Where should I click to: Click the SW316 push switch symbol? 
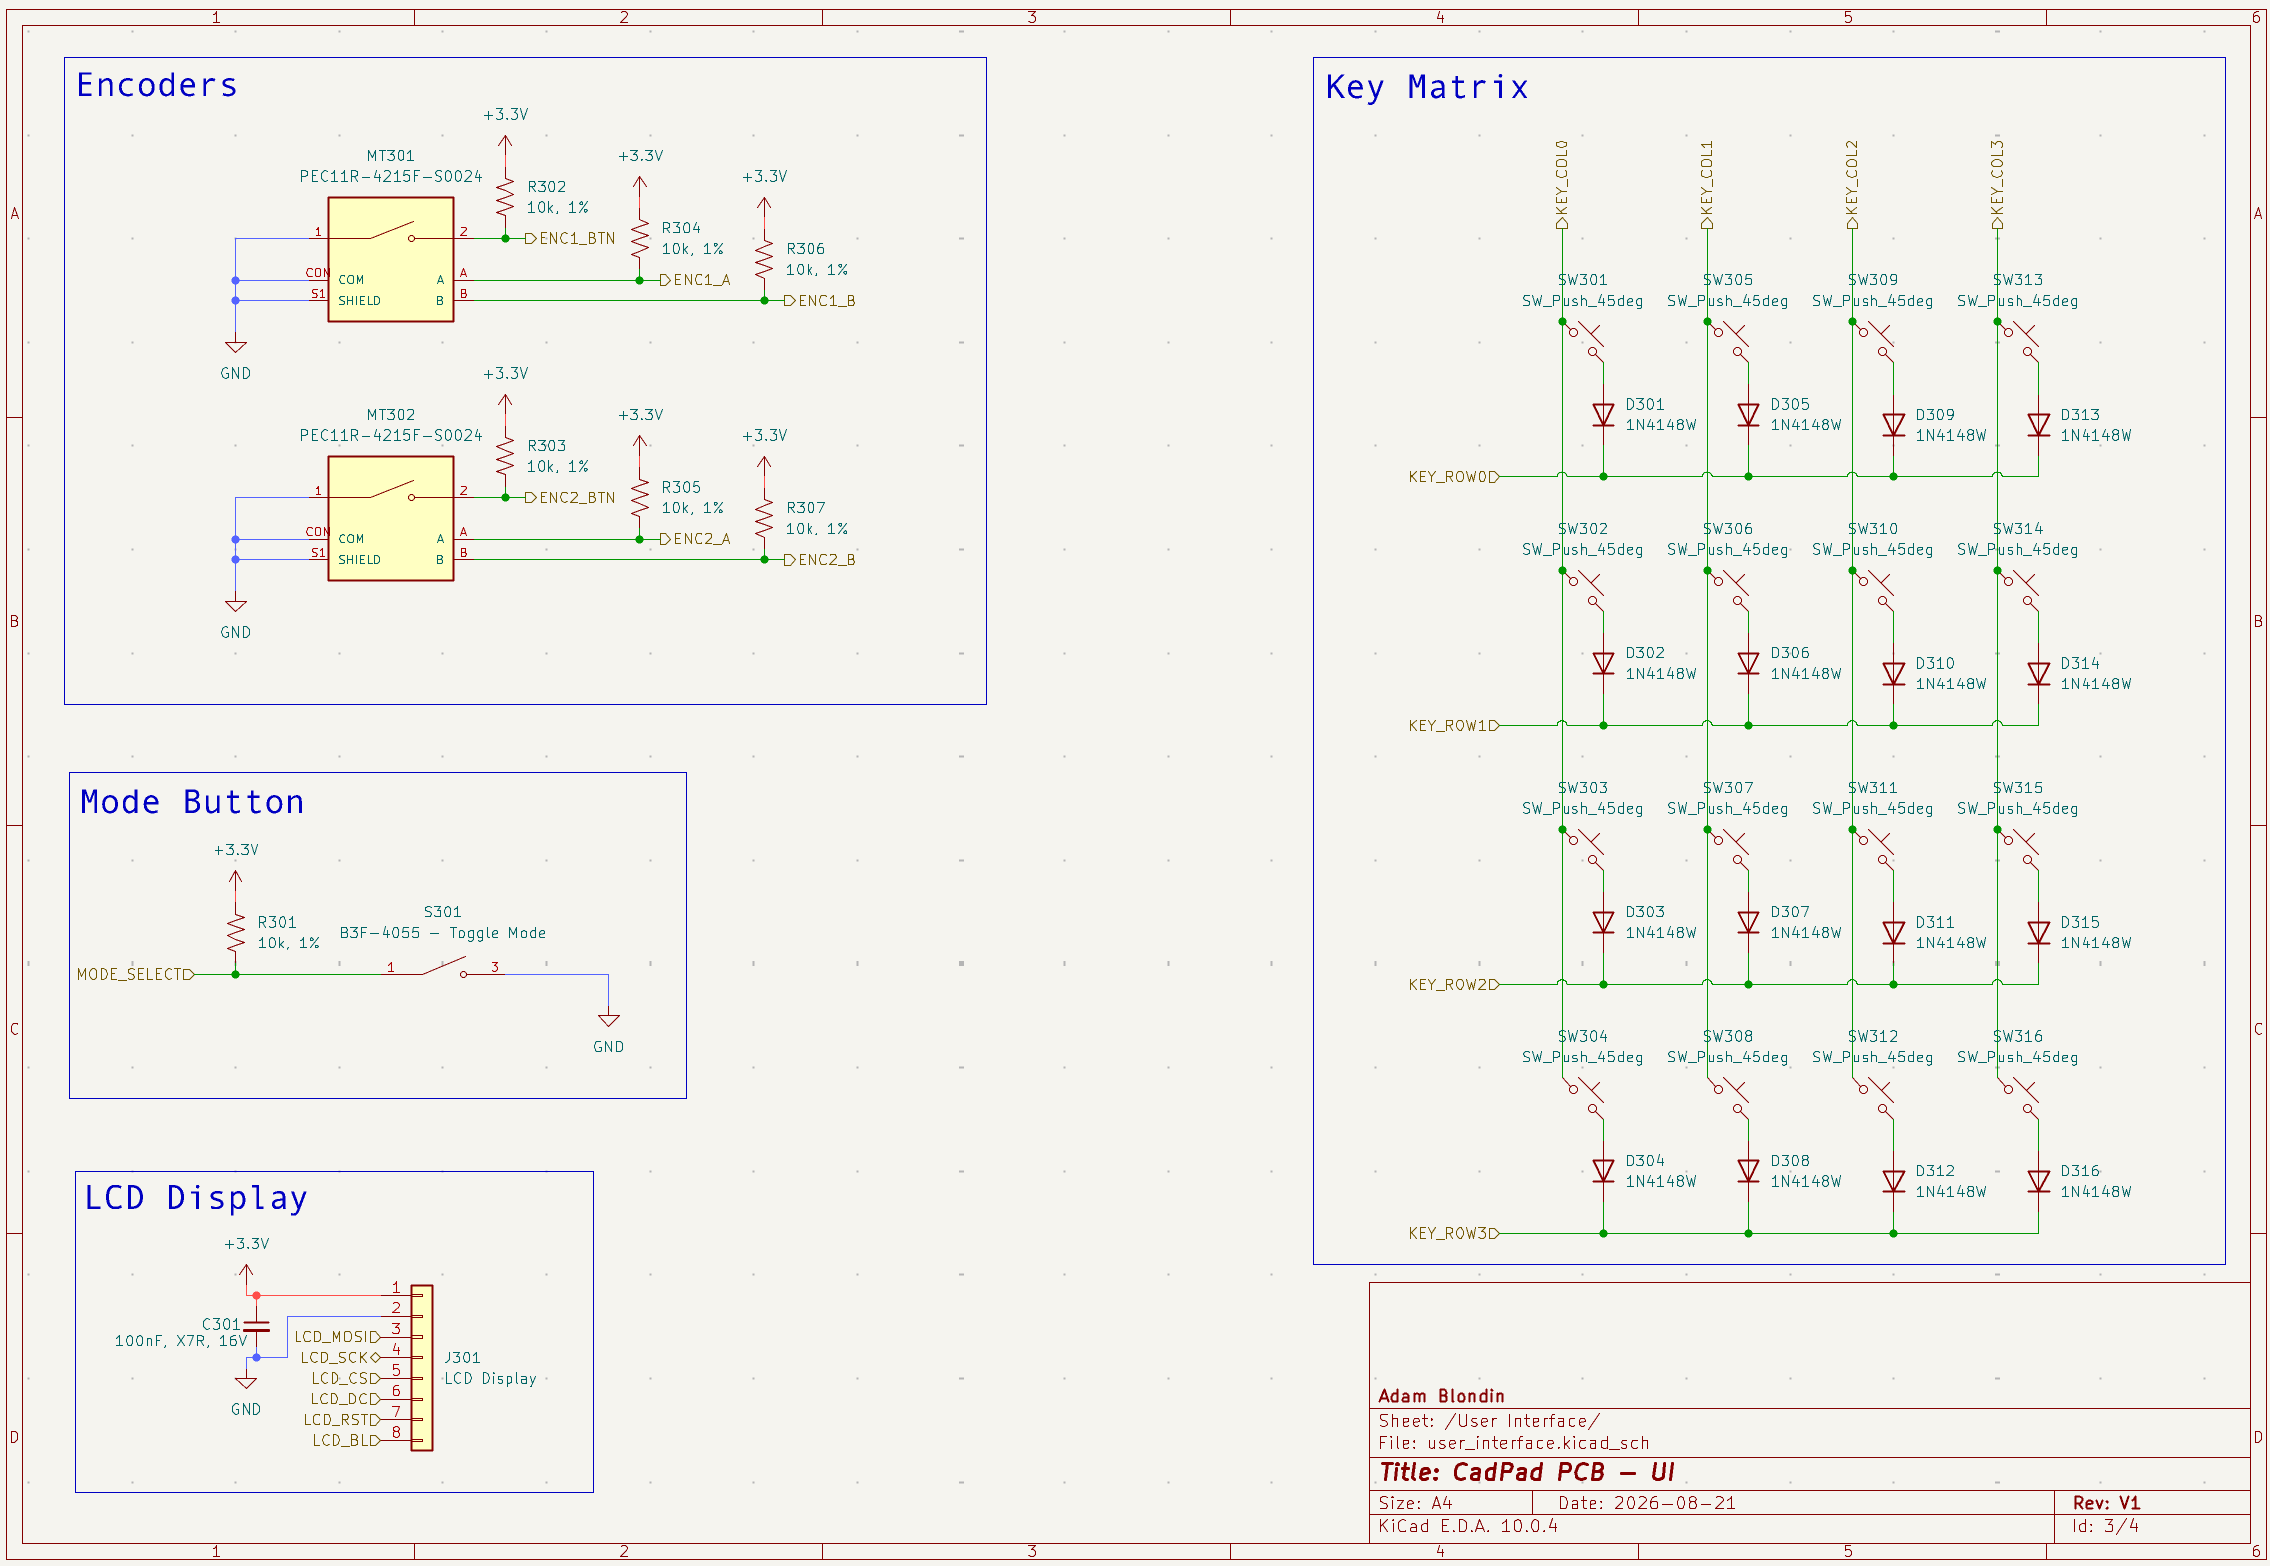2018,1098
